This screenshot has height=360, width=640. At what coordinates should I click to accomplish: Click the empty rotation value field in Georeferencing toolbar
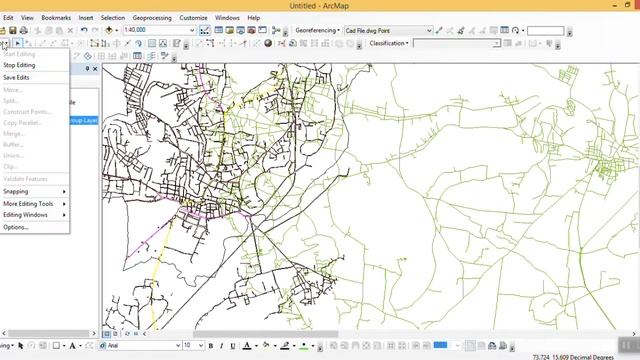(546, 31)
